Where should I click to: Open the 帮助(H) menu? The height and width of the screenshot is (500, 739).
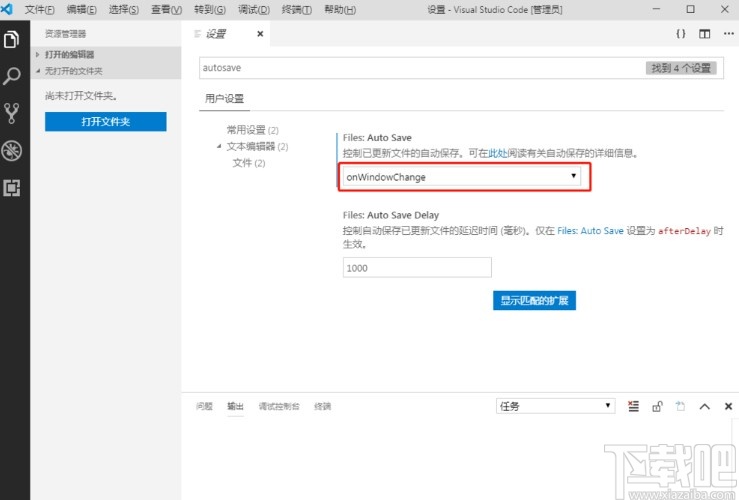[x=340, y=9]
